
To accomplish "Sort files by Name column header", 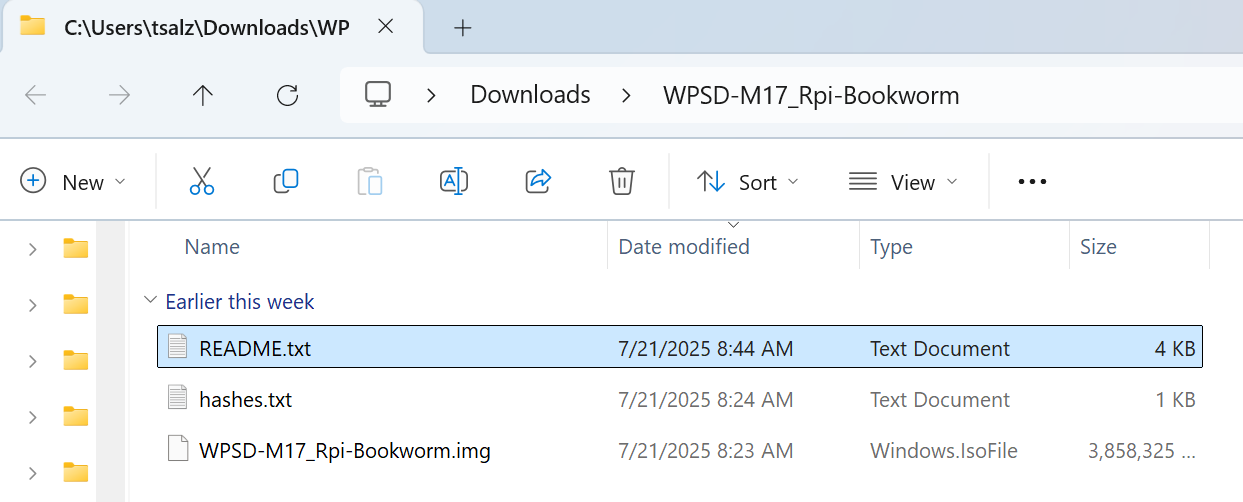I will (x=212, y=247).
